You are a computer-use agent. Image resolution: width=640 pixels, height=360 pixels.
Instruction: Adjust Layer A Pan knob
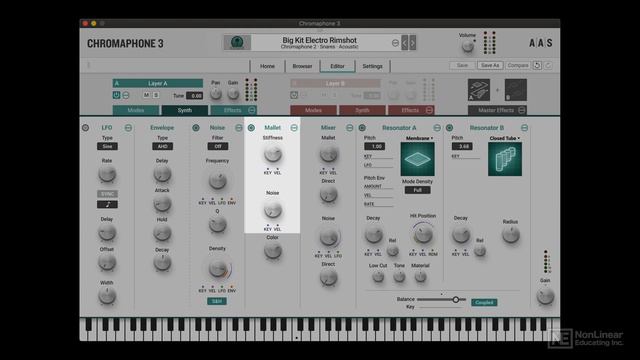click(216, 94)
